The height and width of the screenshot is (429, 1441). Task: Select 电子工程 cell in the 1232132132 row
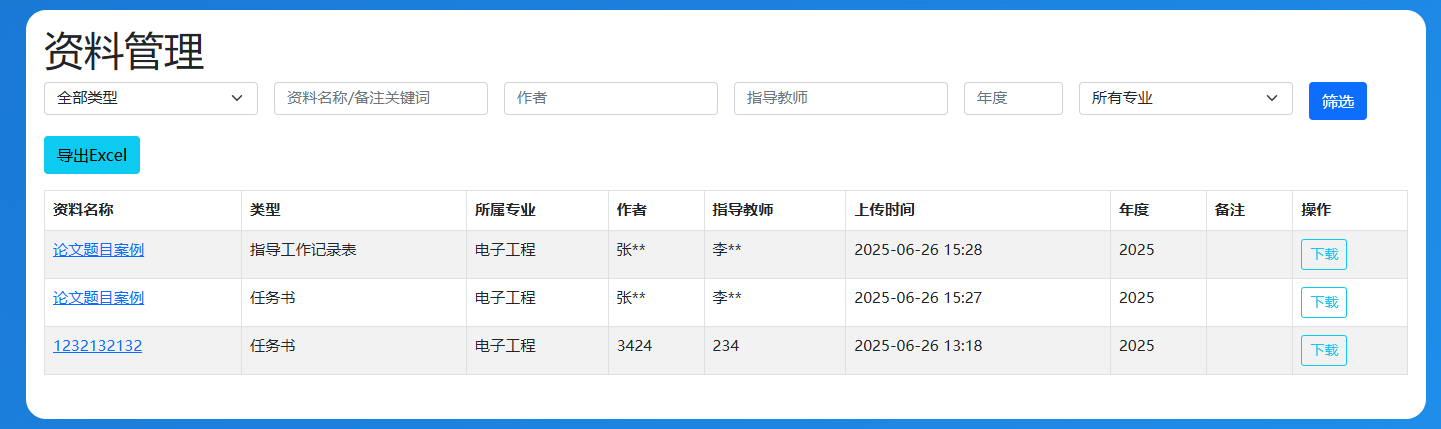tap(537, 350)
